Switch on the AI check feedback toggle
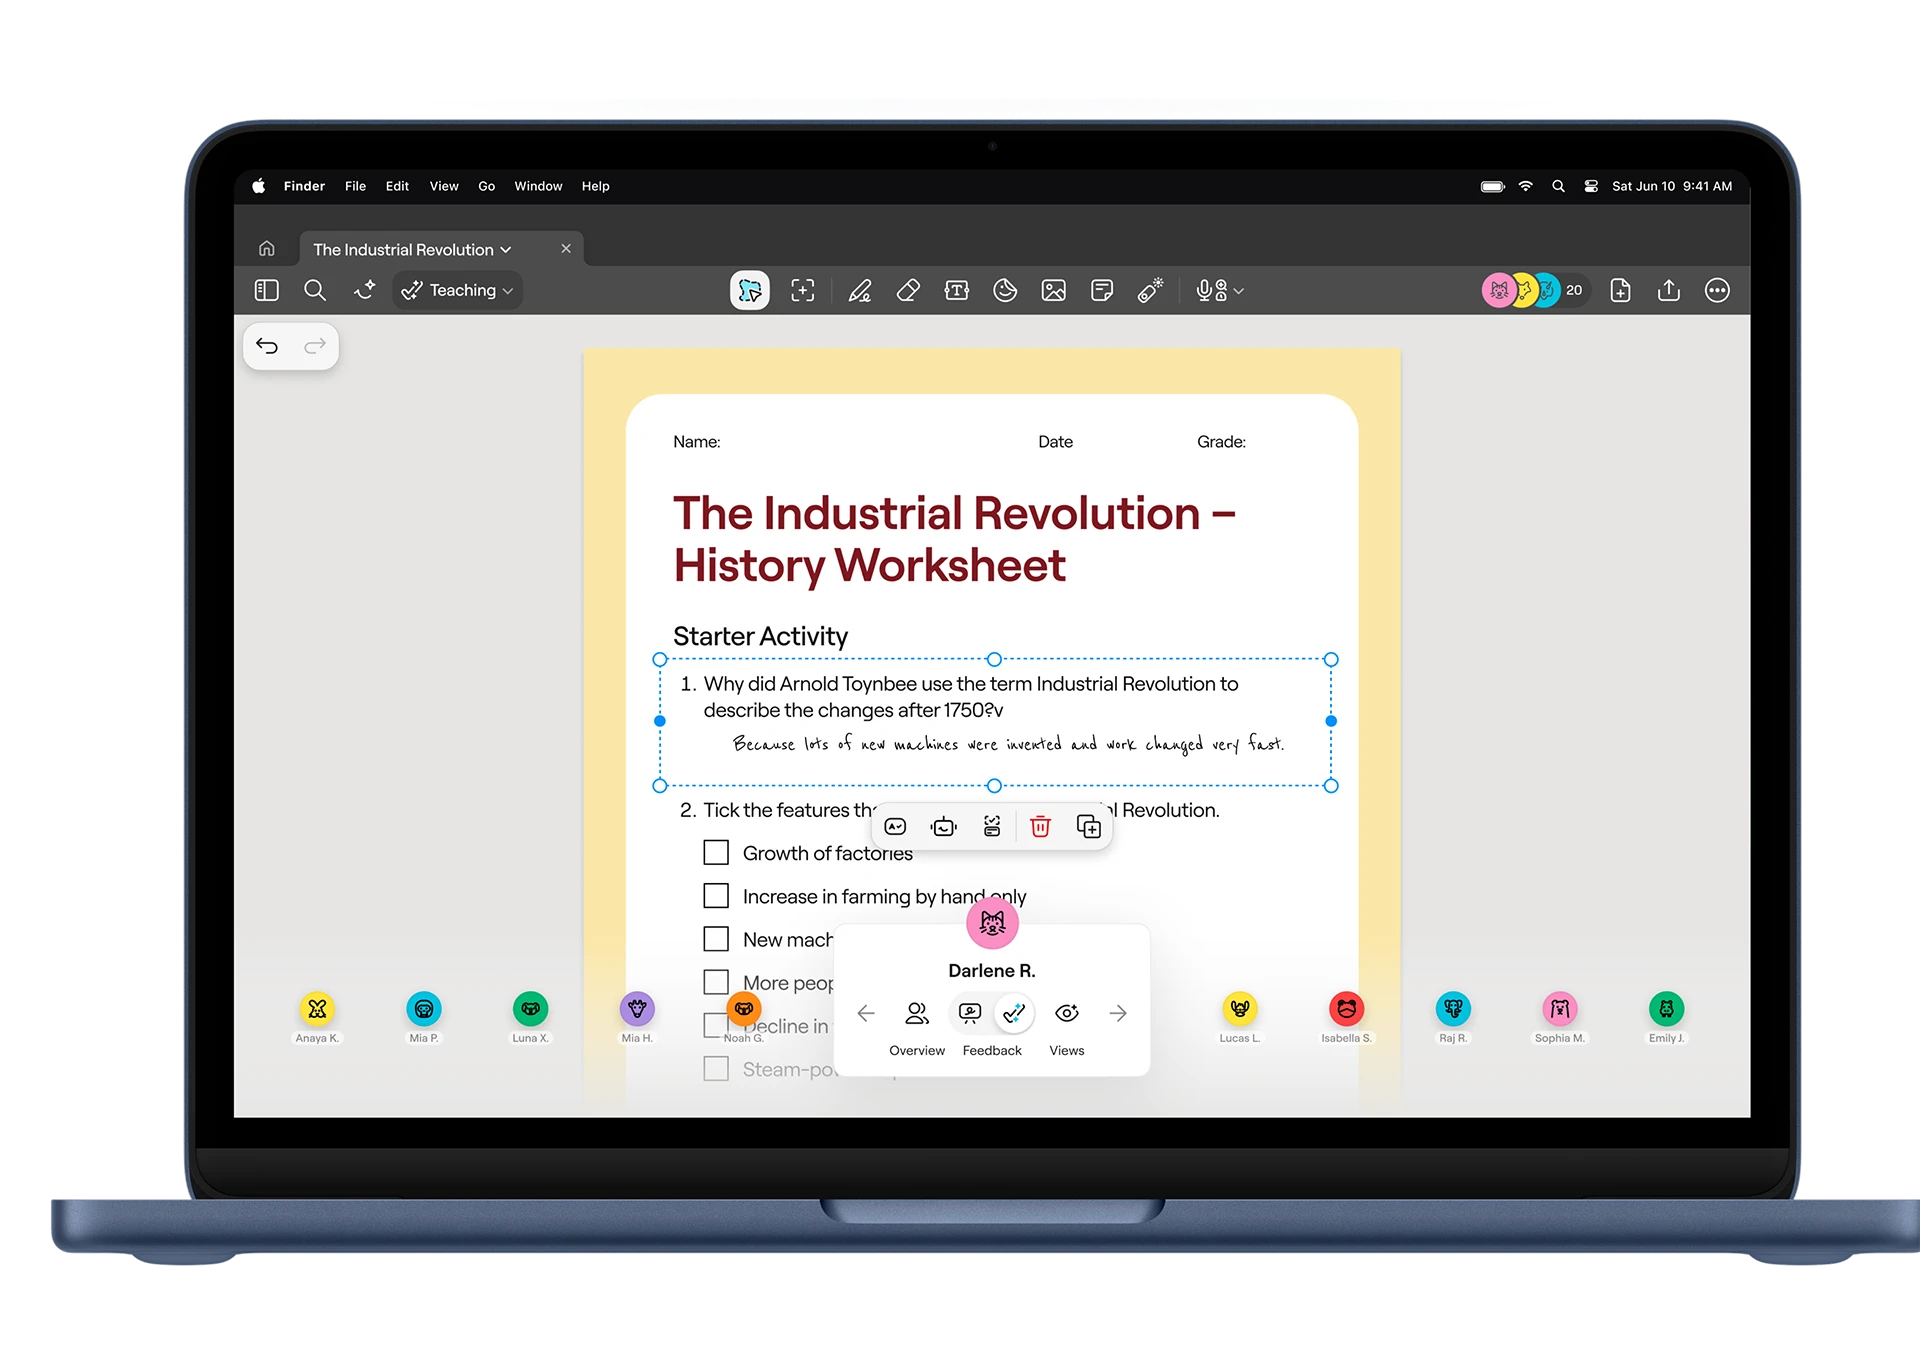Image resolution: width=1920 pixels, height=1357 pixels. [x=1014, y=1013]
